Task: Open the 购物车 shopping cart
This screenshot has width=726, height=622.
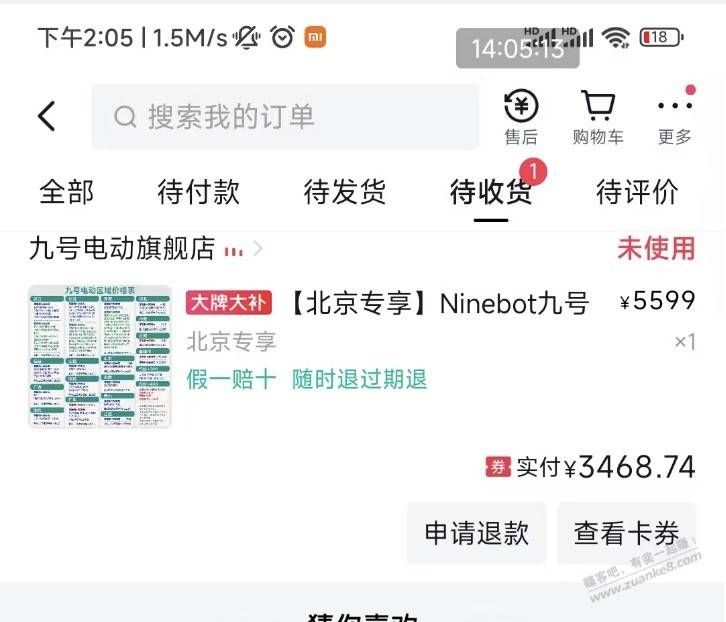Action: [x=598, y=117]
